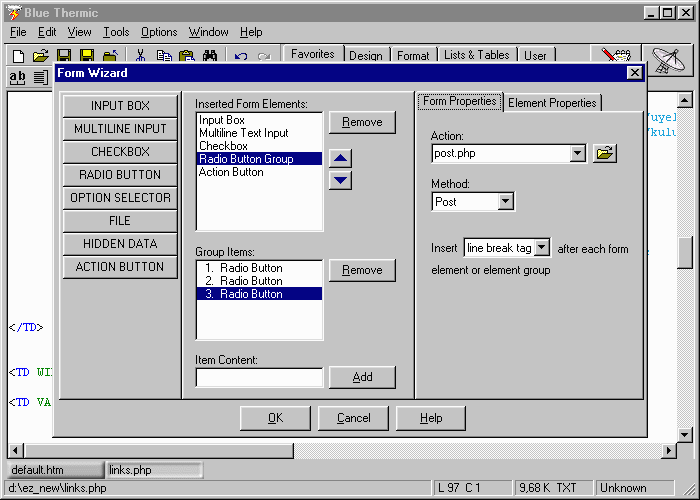
Task: Click the New document toolbar icon
Action: (18, 56)
